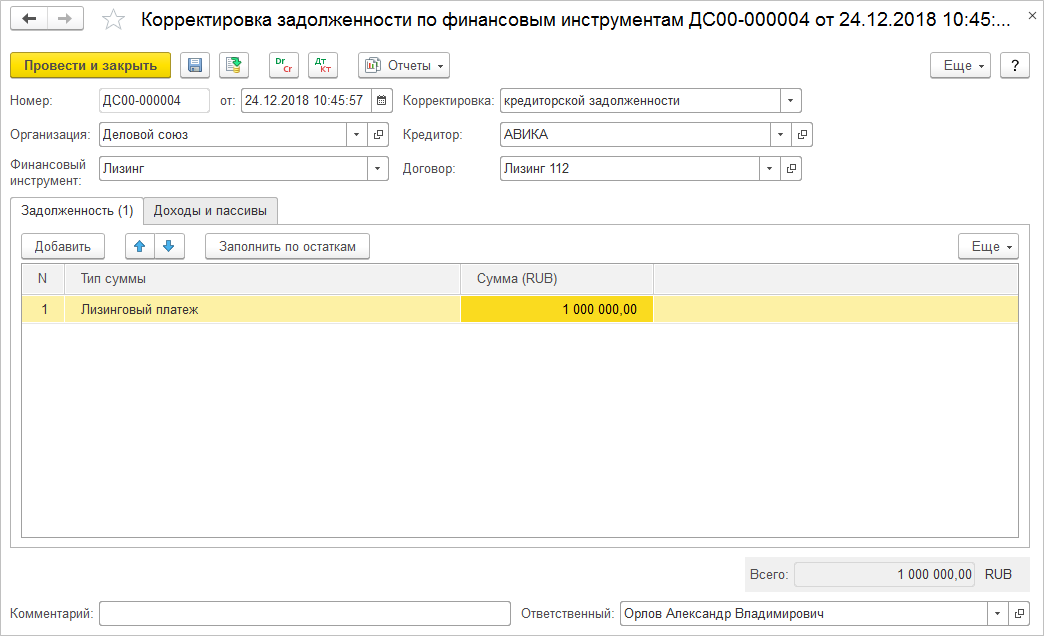
Task: Expand the Договор dropdown list
Action: [x=769, y=168]
